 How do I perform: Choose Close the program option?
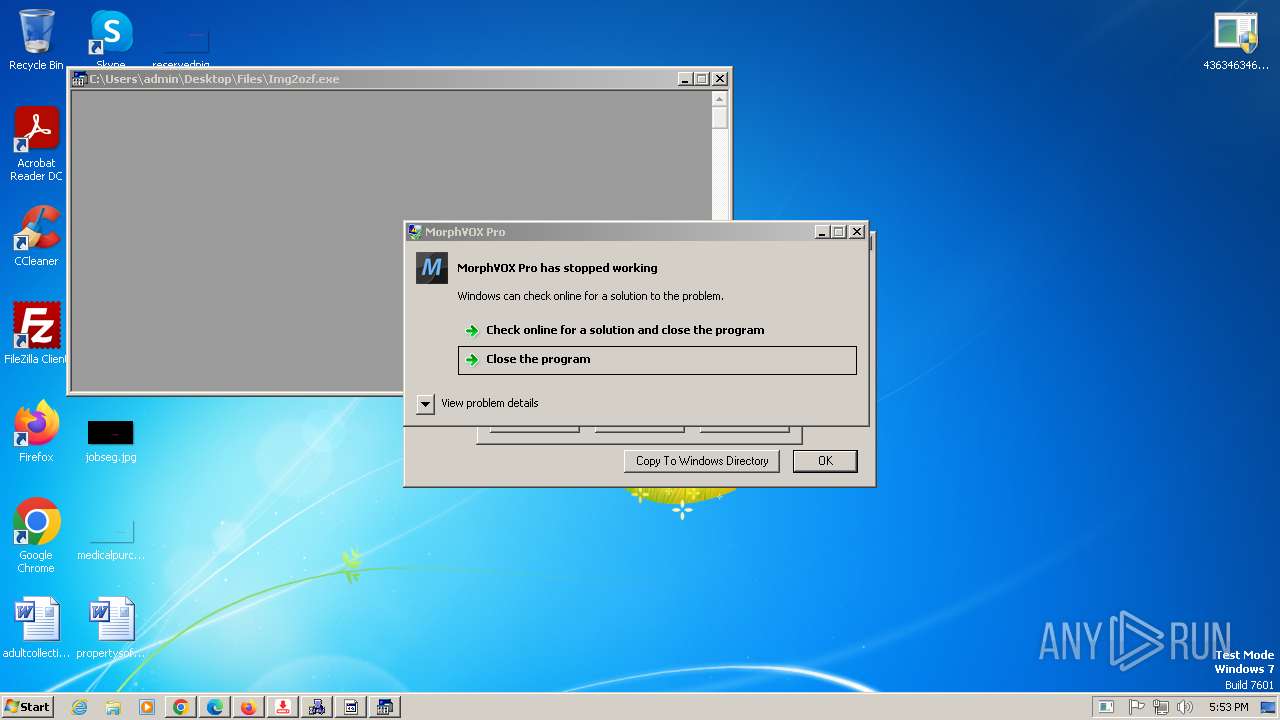(x=657, y=360)
